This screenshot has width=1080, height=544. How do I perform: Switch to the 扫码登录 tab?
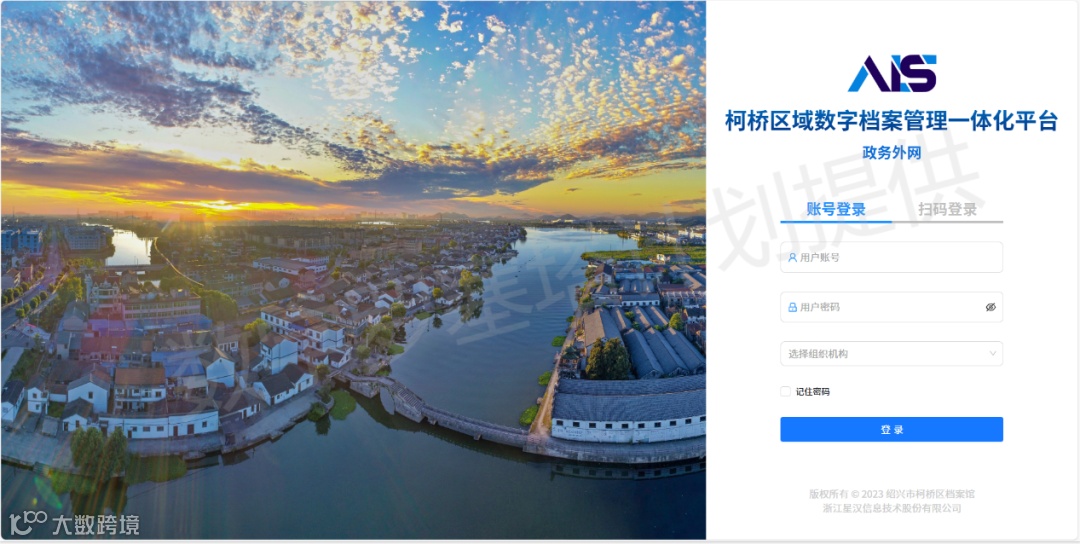[947, 209]
